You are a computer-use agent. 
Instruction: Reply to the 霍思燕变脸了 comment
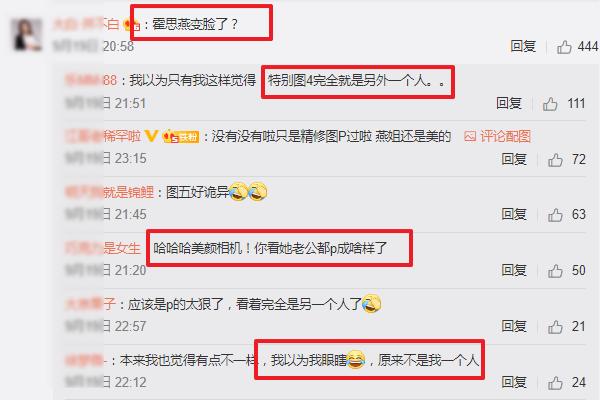(523, 46)
